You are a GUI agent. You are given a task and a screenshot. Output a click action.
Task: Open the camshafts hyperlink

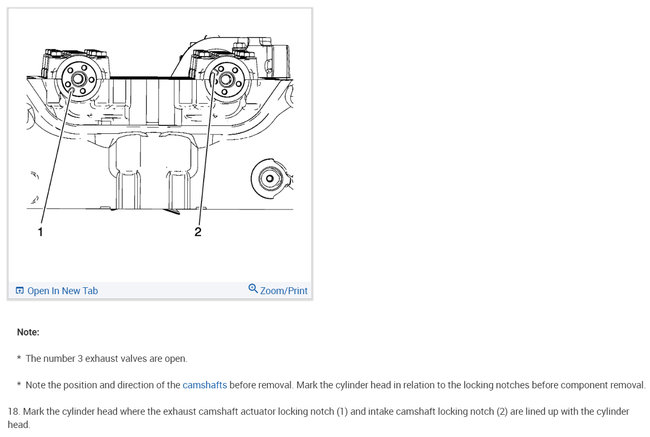[205, 385]
